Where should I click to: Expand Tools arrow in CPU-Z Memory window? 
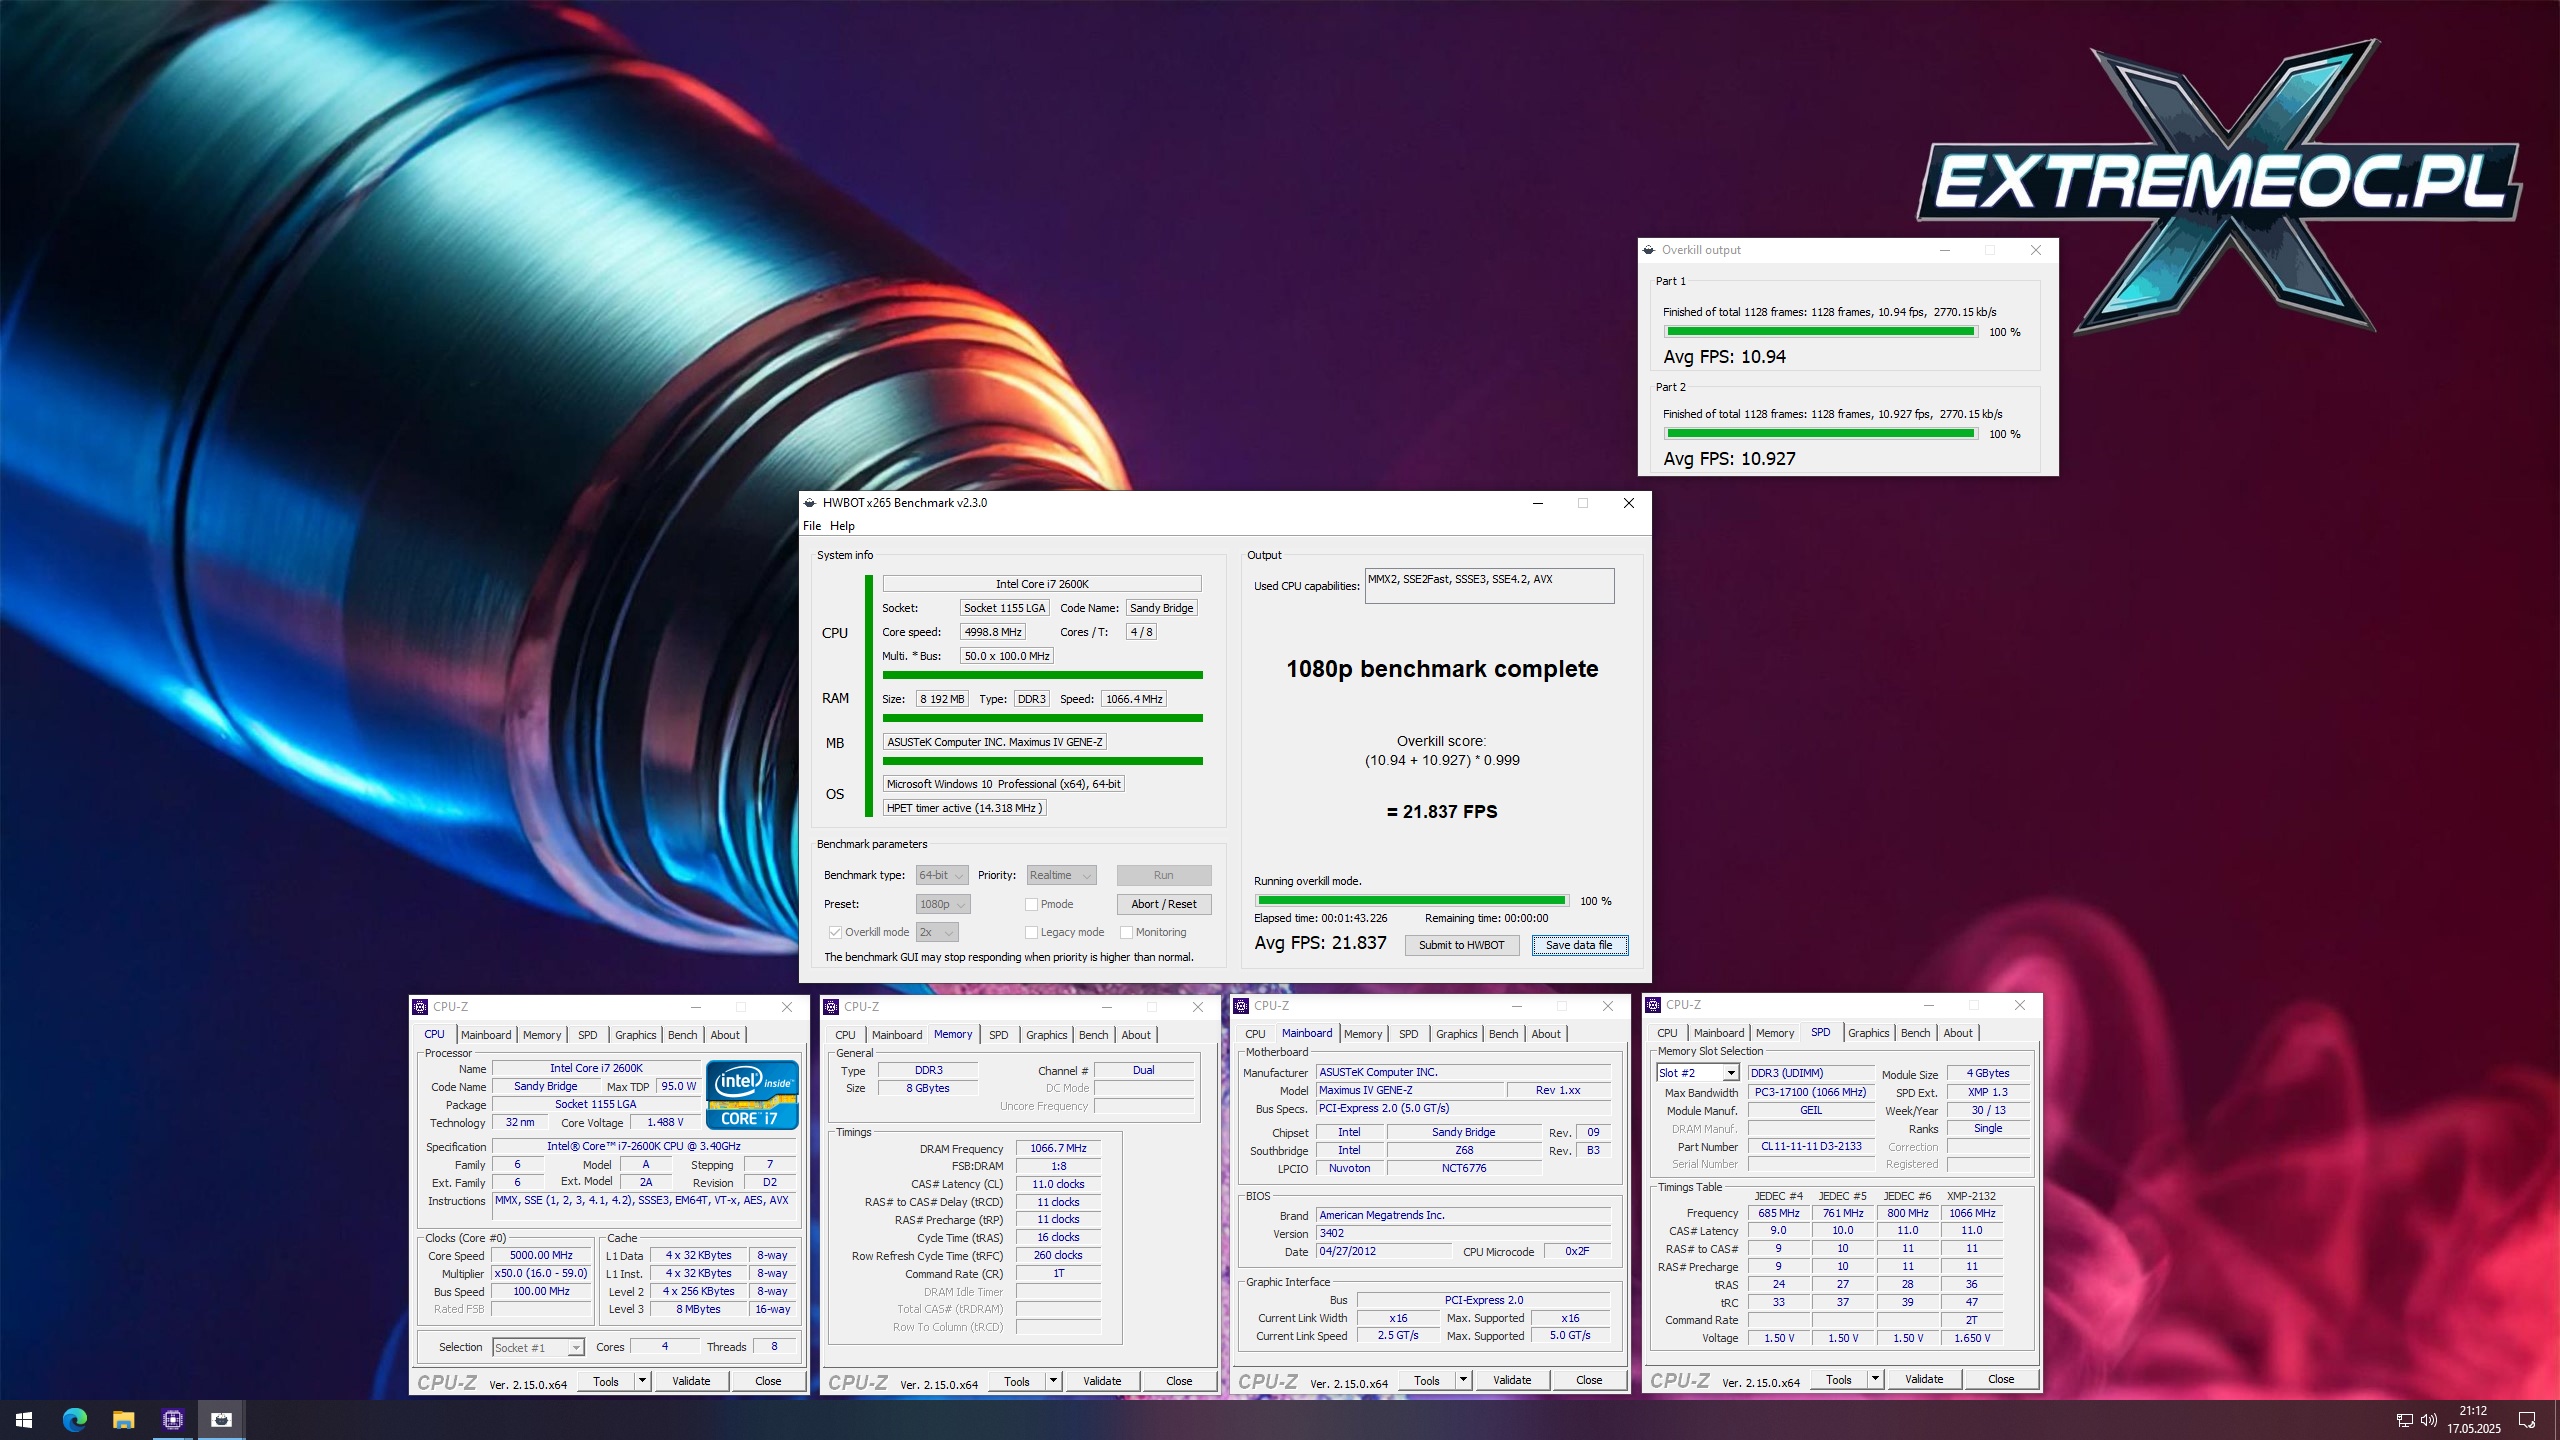1052,1381
